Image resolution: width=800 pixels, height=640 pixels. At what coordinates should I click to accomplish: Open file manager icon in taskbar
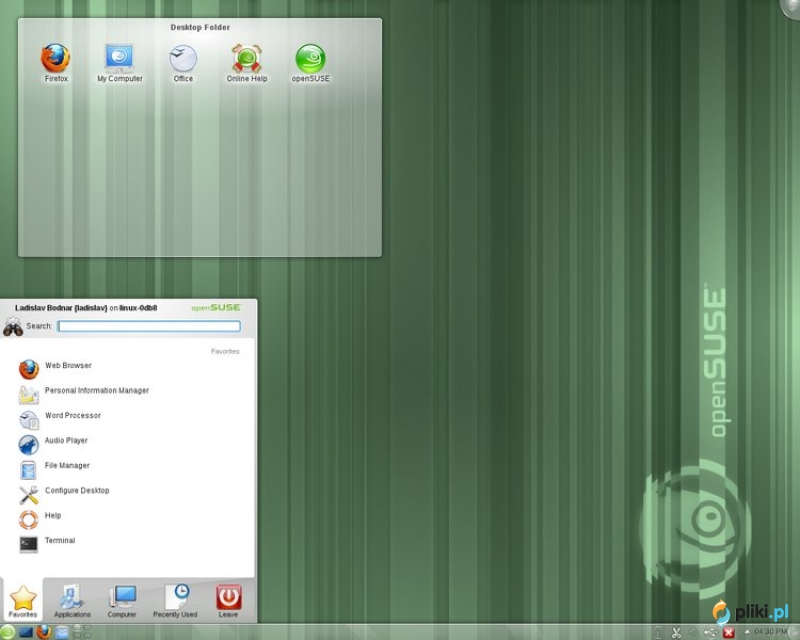[62, 632]
